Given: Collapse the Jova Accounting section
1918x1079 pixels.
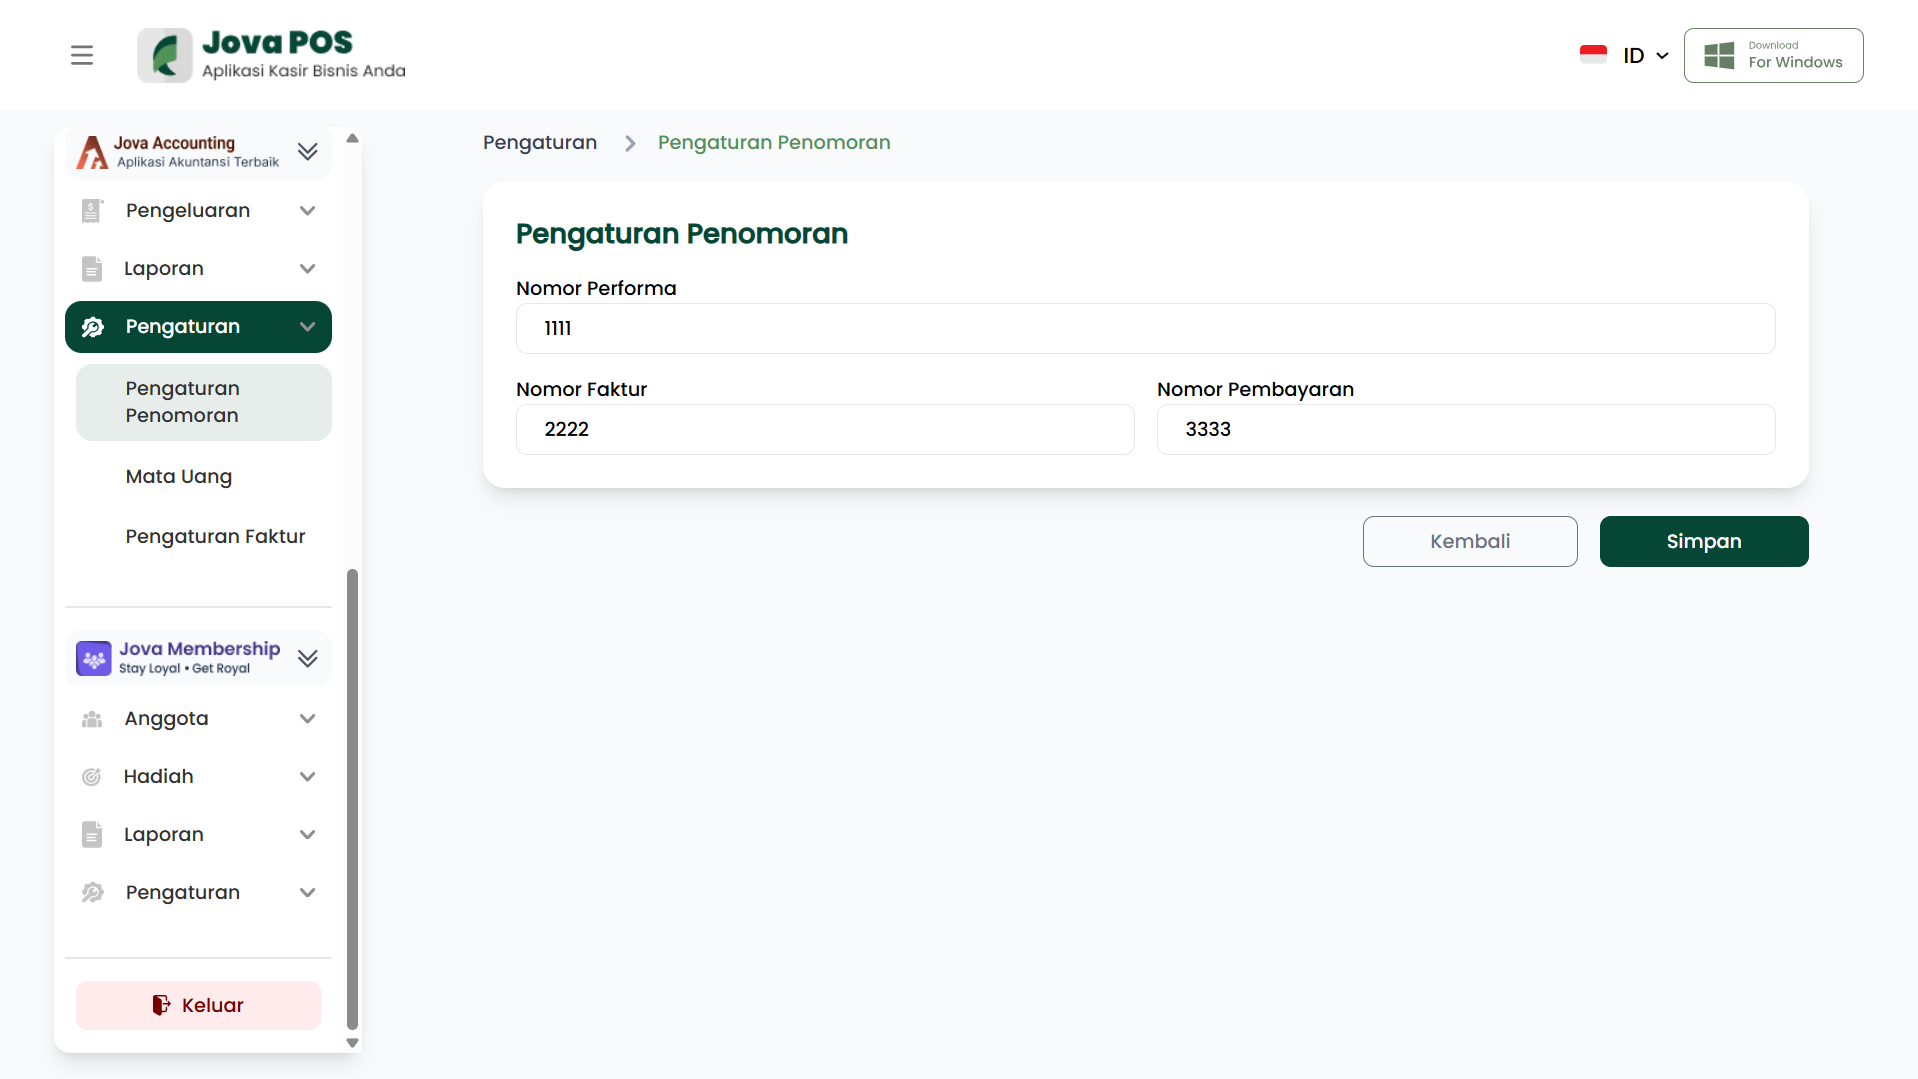Looking at the screenshot, I should click(x=307, y=152).
